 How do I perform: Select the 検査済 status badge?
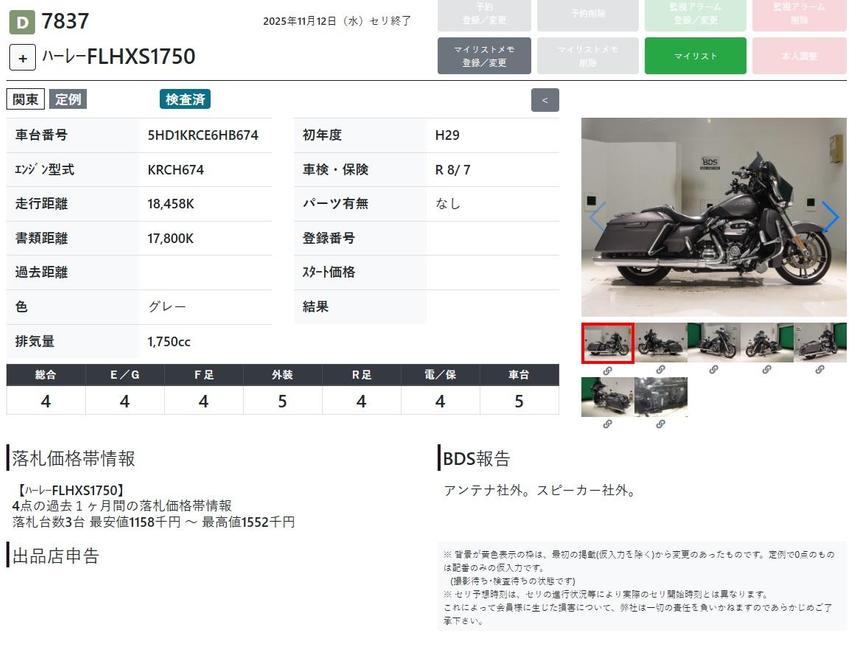tap(185, 99)
